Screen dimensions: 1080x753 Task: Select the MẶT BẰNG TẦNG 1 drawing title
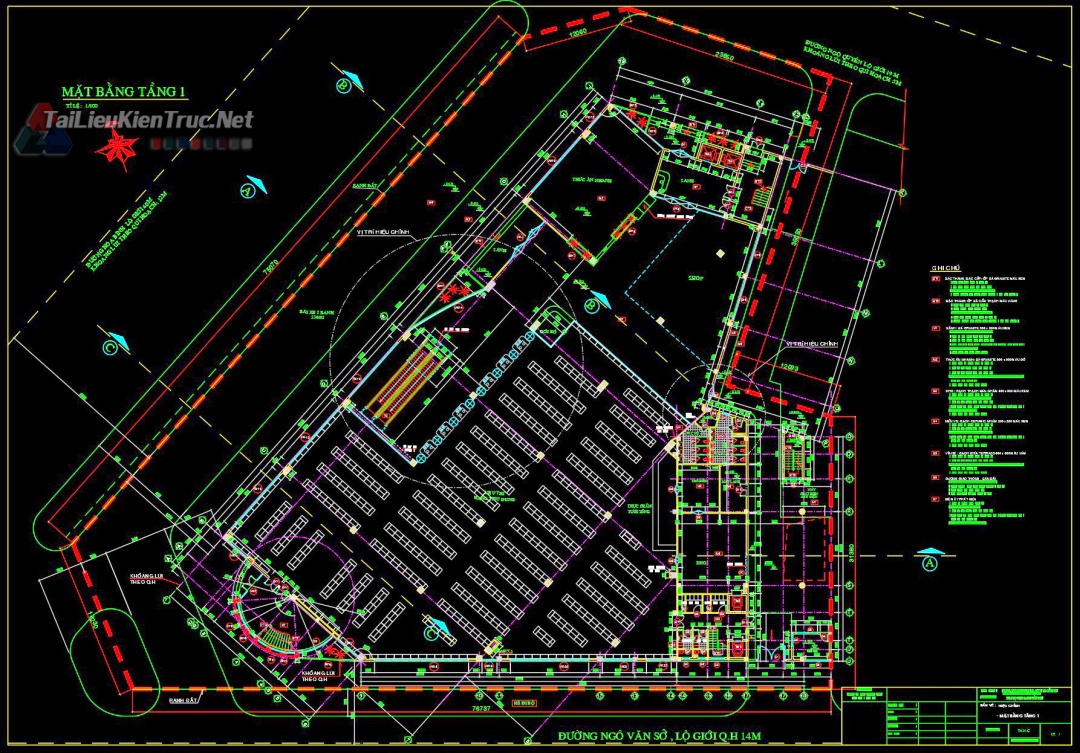pos(125,92)
